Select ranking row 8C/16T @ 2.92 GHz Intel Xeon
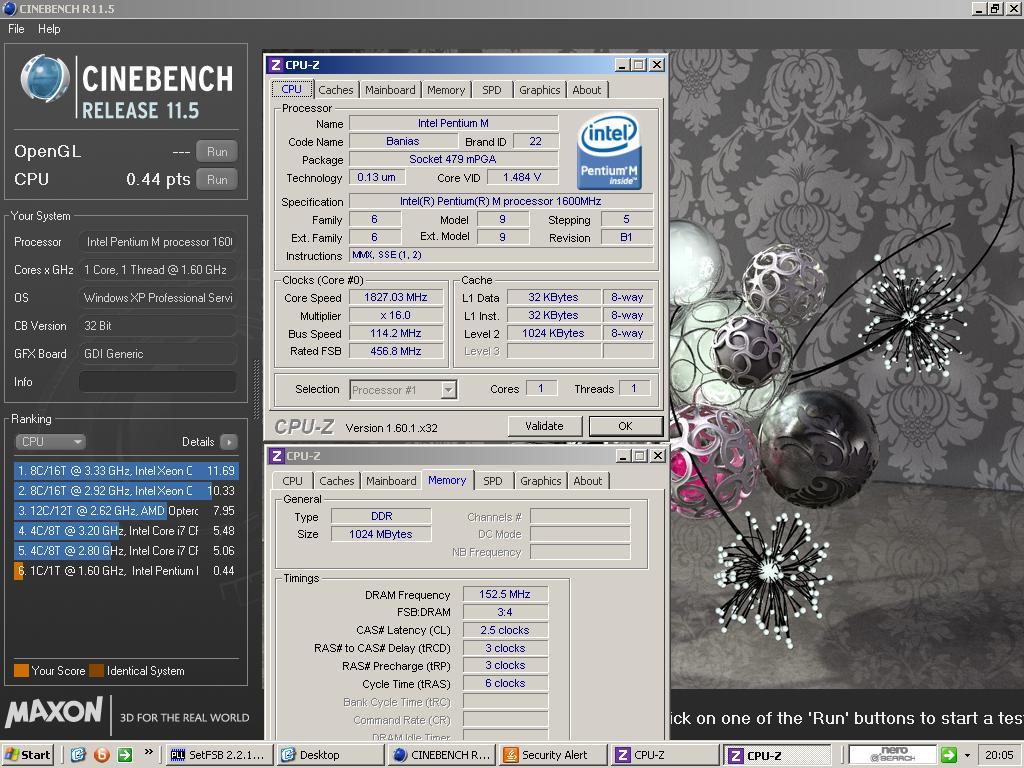This screenshot has height=768, width=1024. point(125,490)
